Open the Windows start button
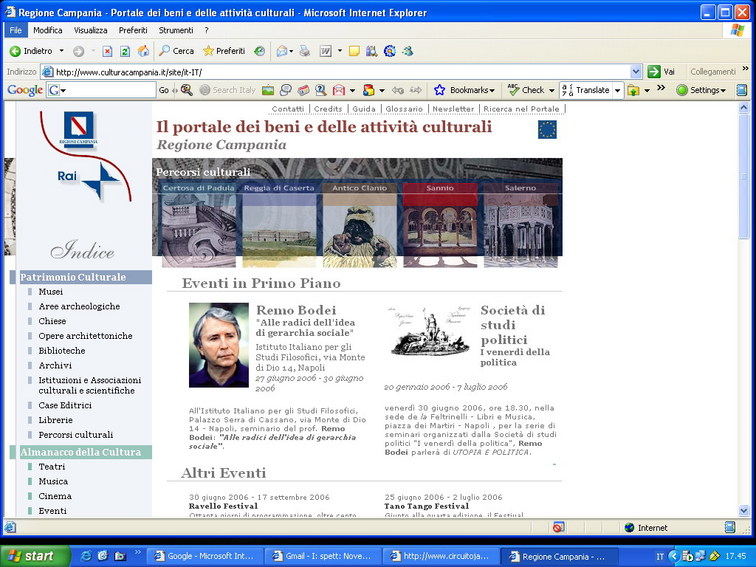 (x=35, y=556)
